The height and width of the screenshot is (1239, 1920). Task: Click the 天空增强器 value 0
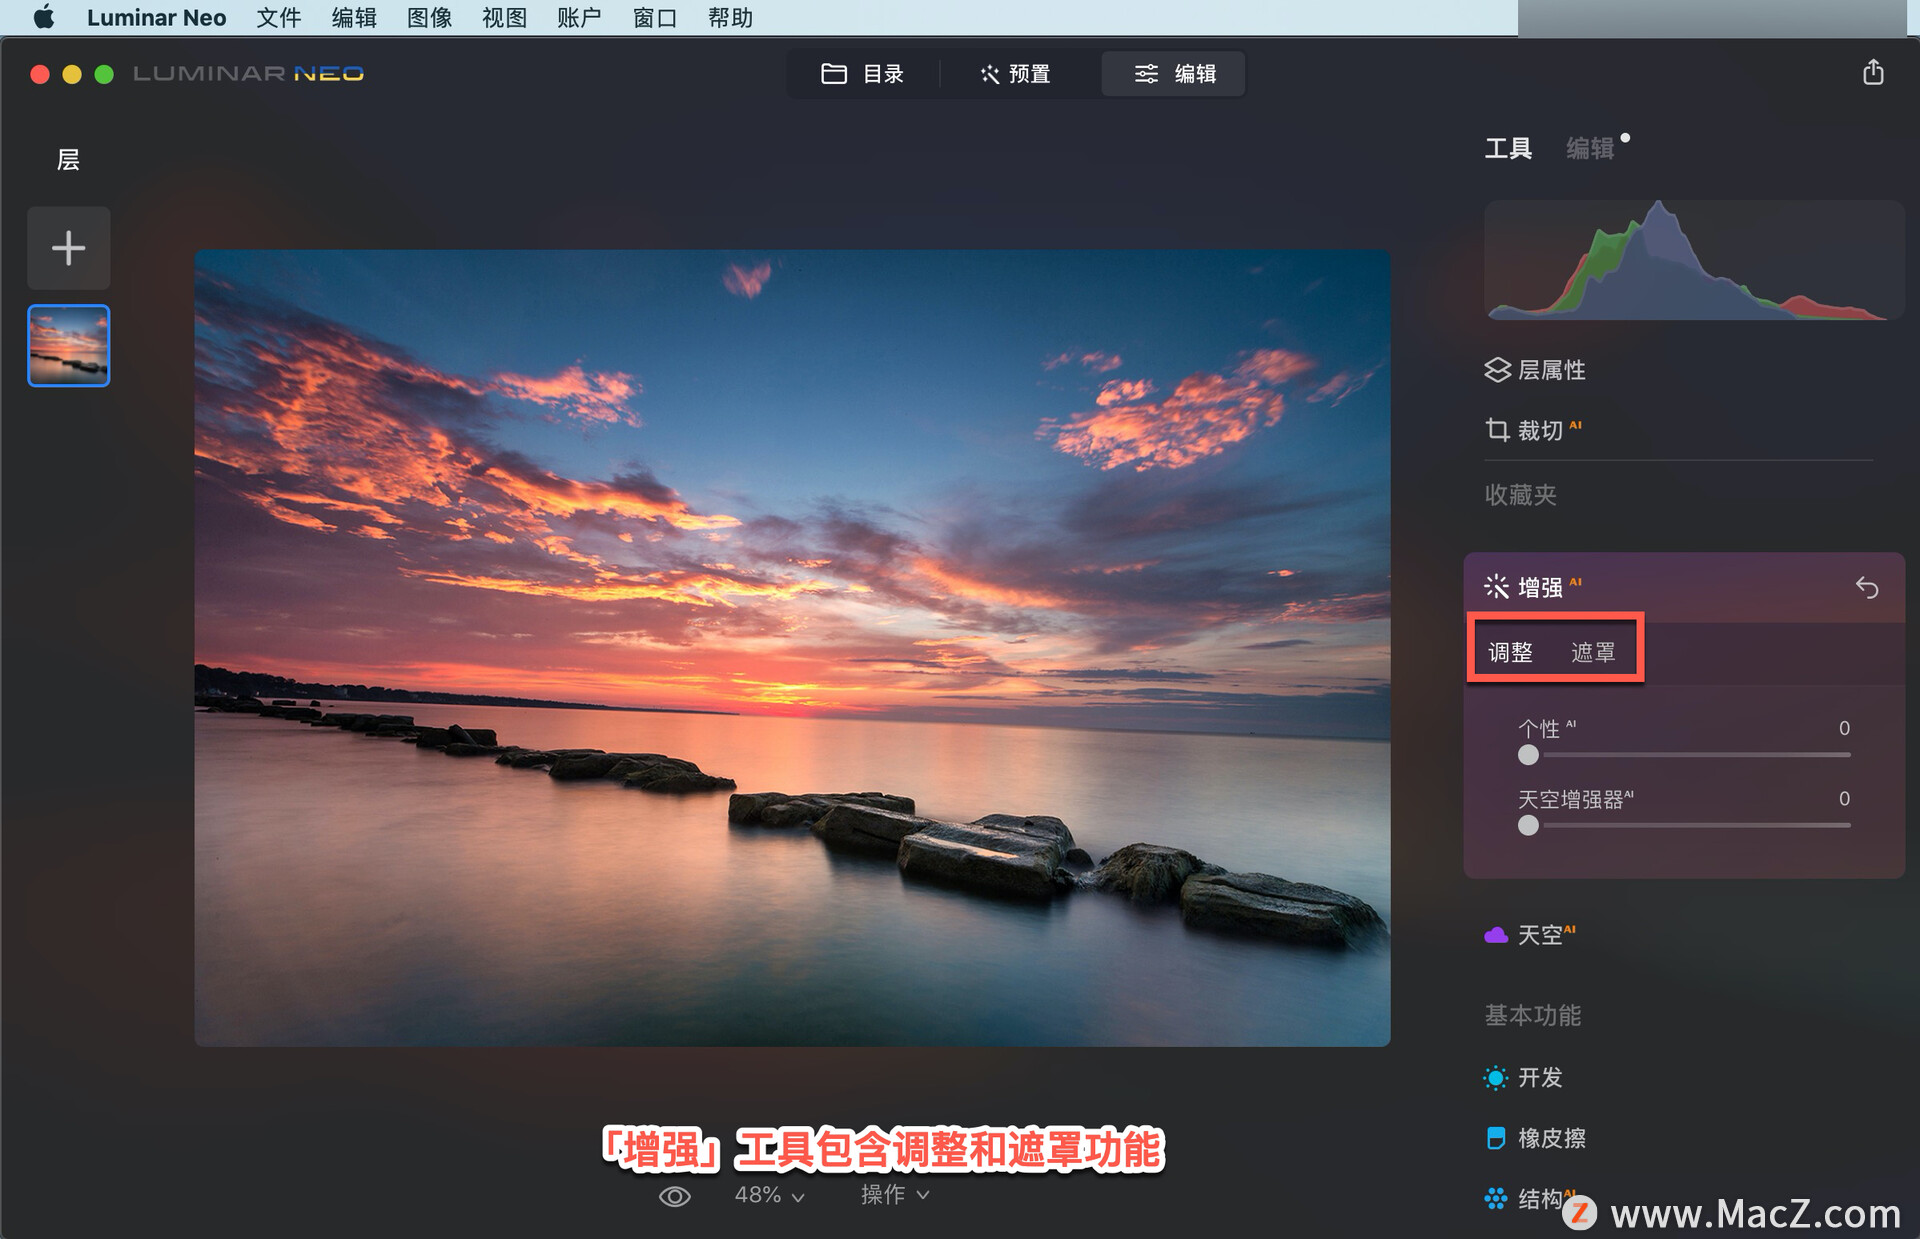pyautogui.click(x=1844, y=798)
